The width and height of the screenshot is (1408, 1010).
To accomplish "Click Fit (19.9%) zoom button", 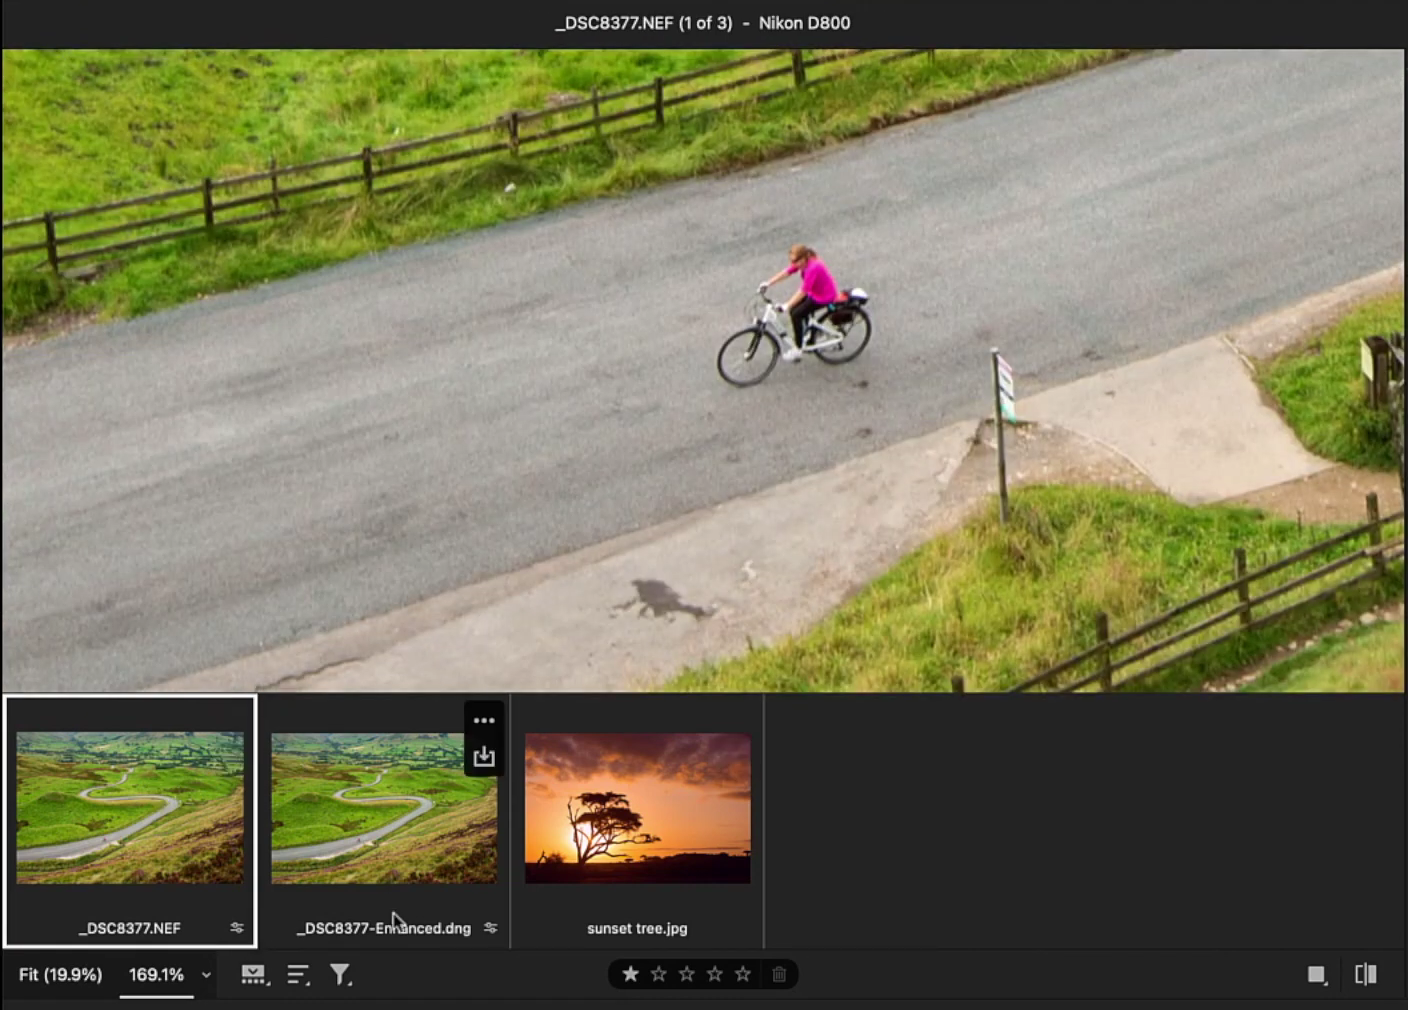I will click(60, 975).
